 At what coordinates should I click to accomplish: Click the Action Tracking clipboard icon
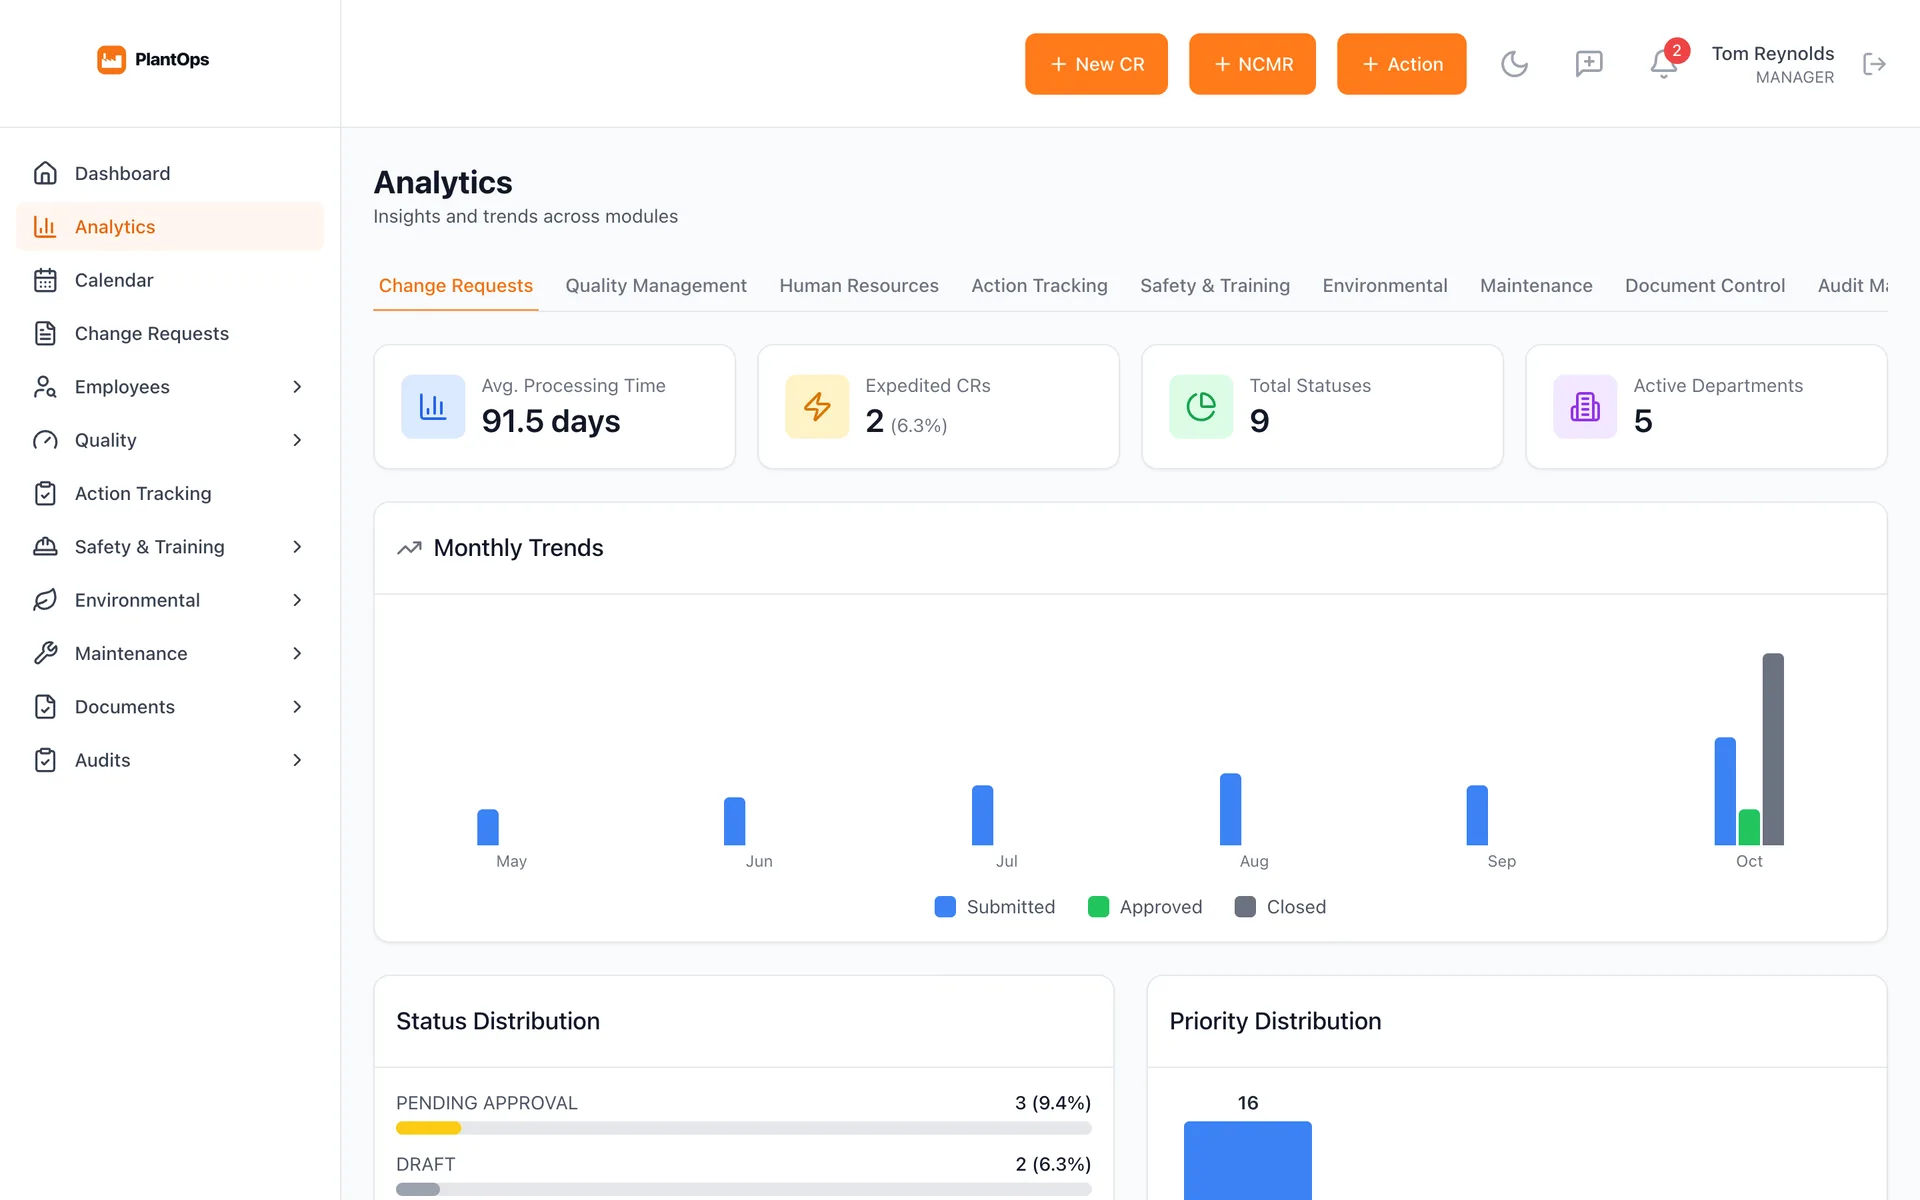tap(45, 493)
